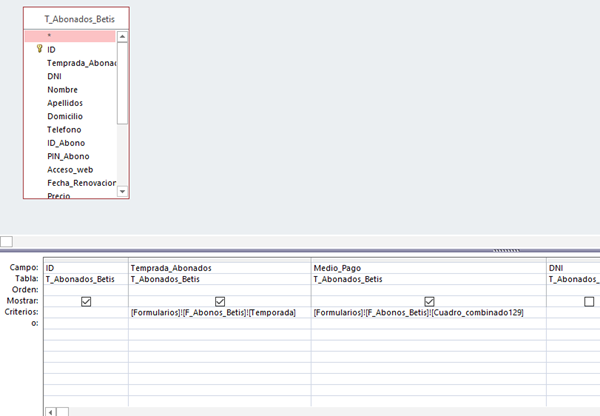Click the Tabla cell under the ID column
The height and width of the screenshot is (416, 600).
click(x=86, y=279)
